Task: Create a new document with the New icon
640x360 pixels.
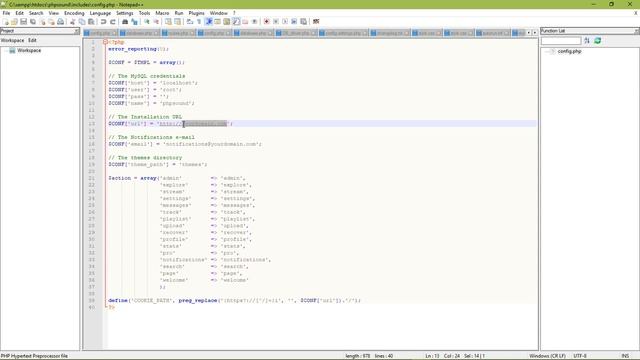Action: click(x=6, y=22)
